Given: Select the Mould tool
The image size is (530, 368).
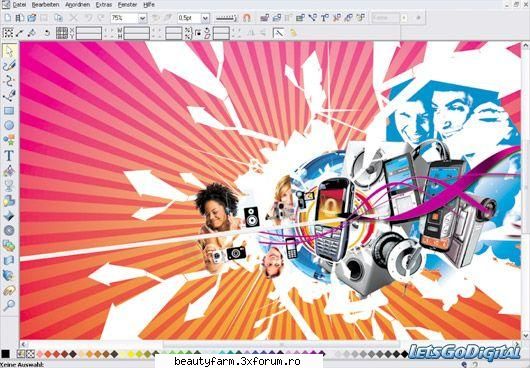Looking at the screenshot, I should point(9,261).
